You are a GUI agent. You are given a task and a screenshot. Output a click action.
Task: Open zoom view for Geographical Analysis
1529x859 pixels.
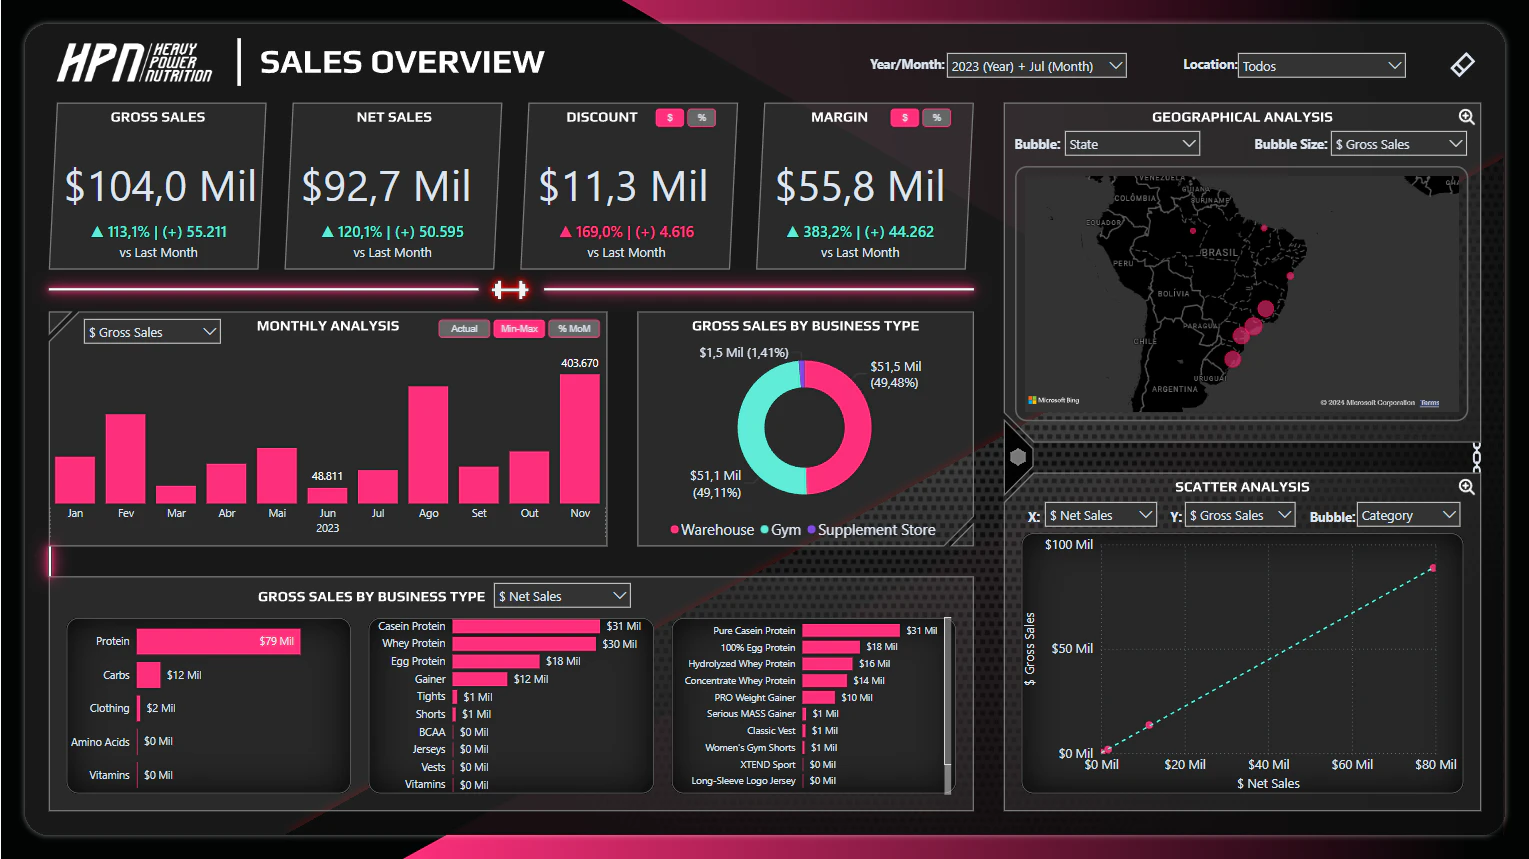coord(1466,117)
